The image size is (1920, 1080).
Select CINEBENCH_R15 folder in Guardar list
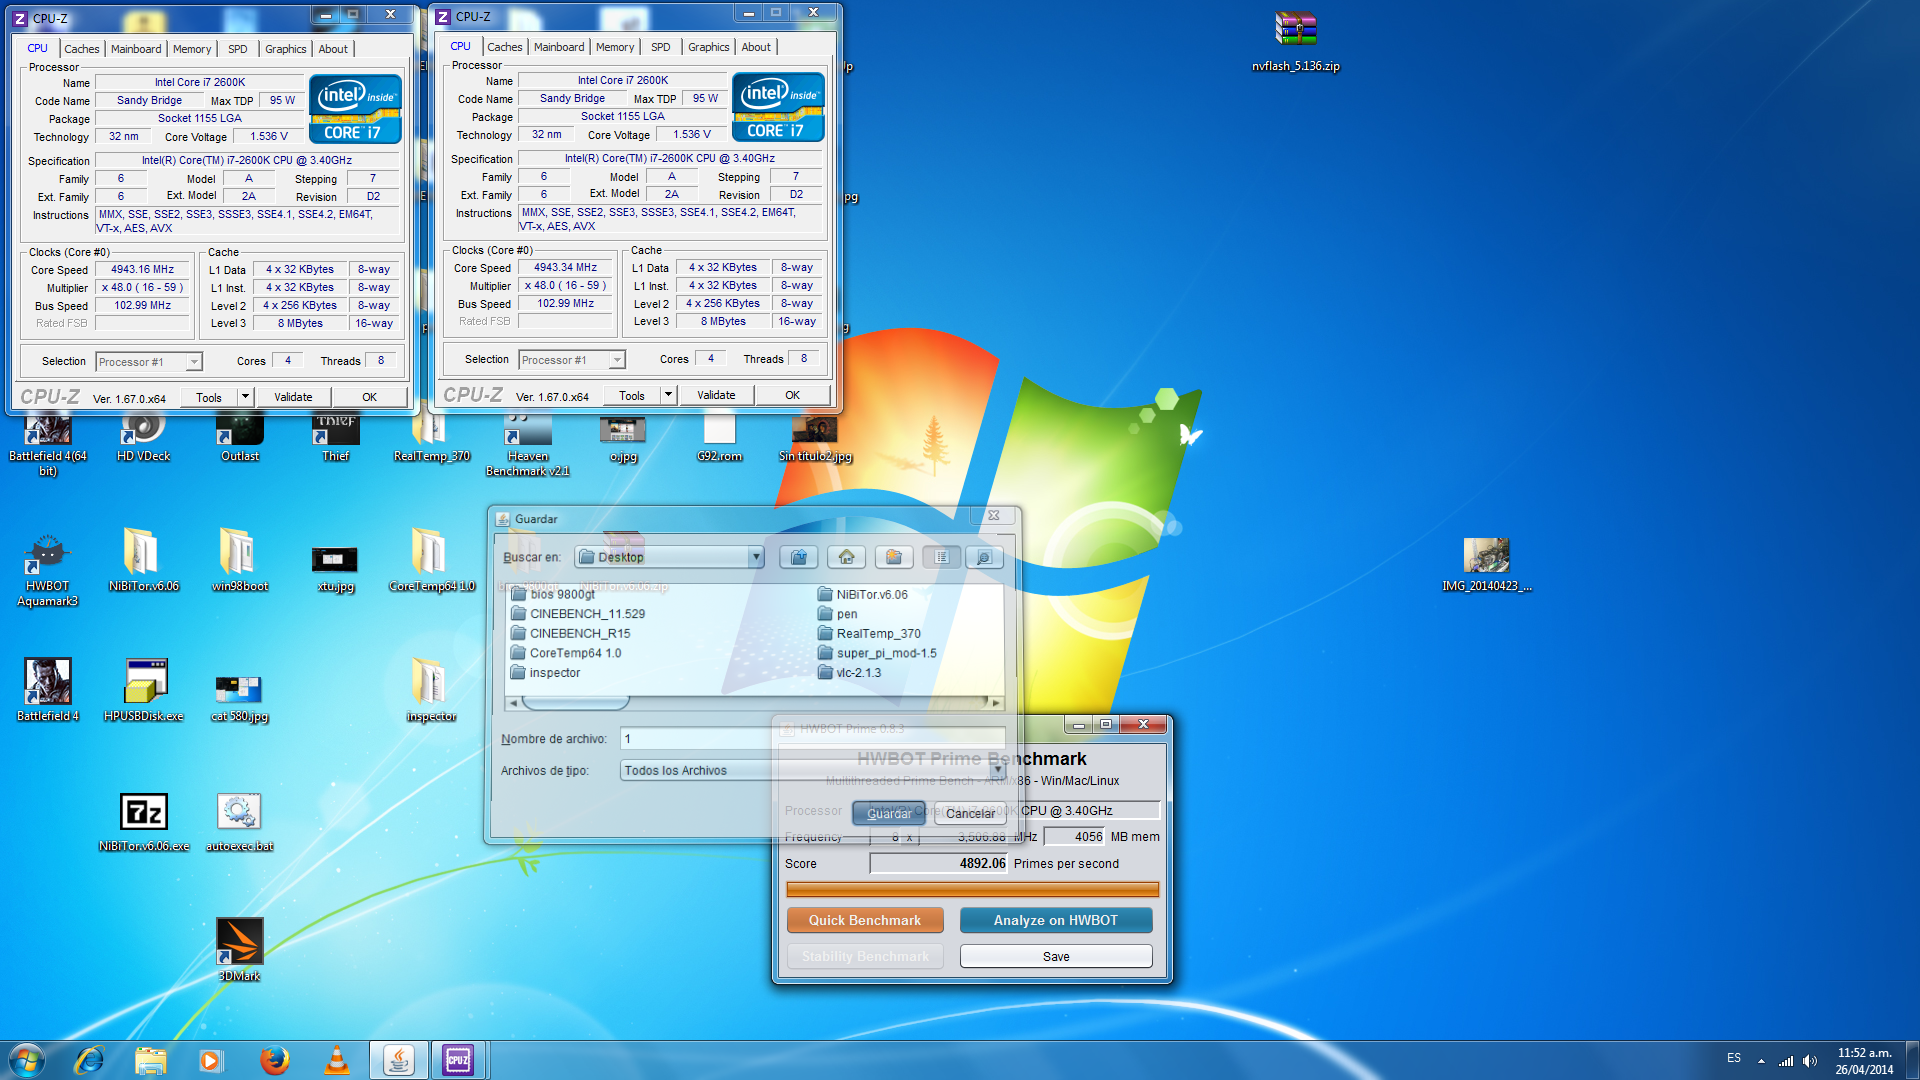tap(570, 633)
